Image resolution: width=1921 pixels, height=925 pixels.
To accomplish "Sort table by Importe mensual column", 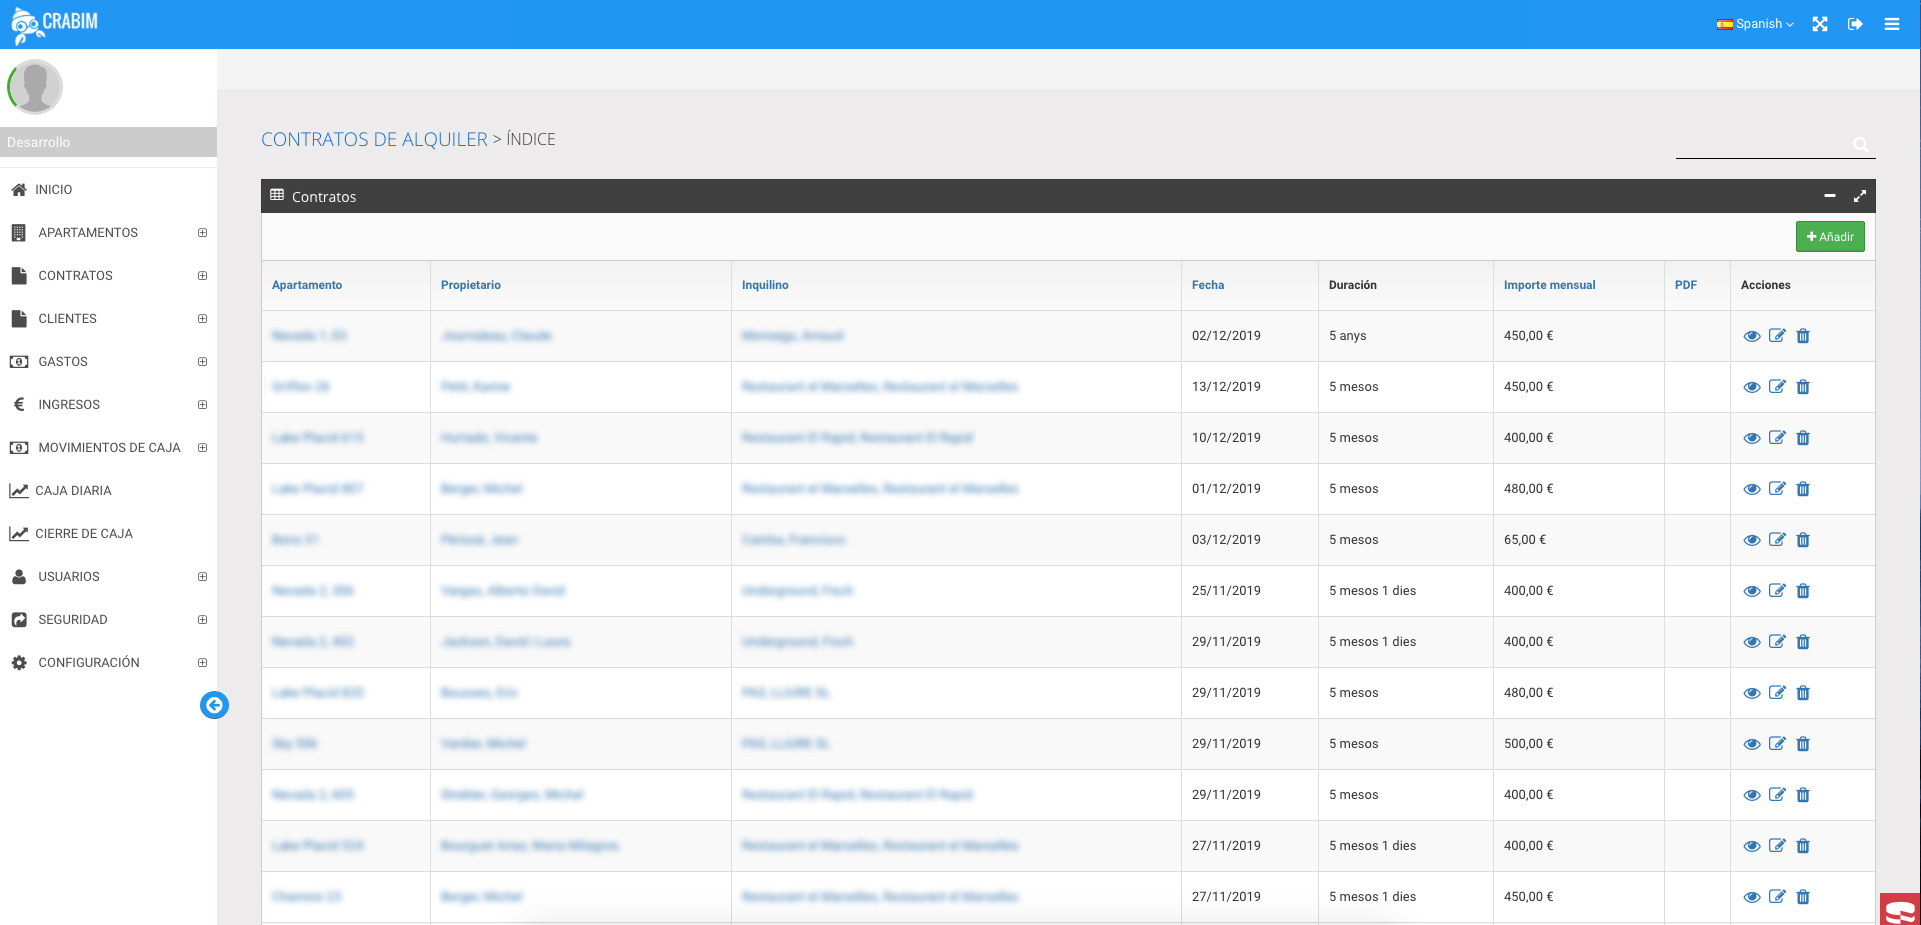I will pos(1549,285).
